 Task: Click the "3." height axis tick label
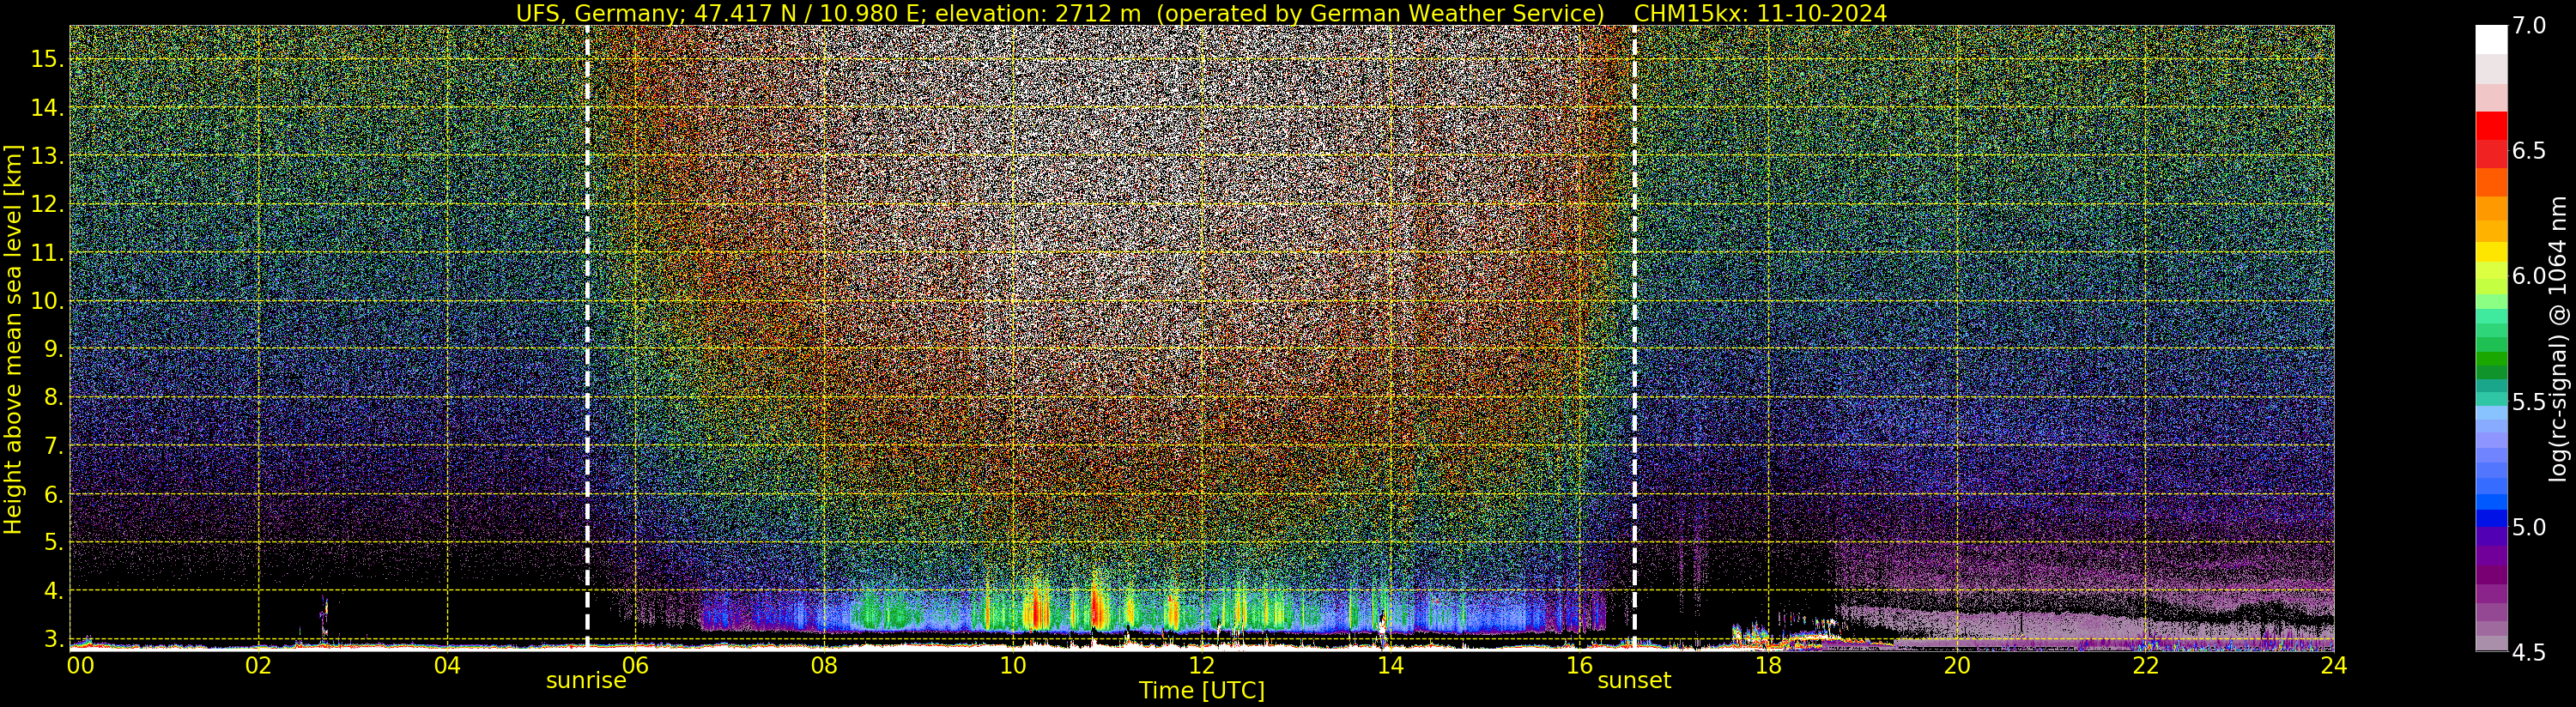pos(53,639)
